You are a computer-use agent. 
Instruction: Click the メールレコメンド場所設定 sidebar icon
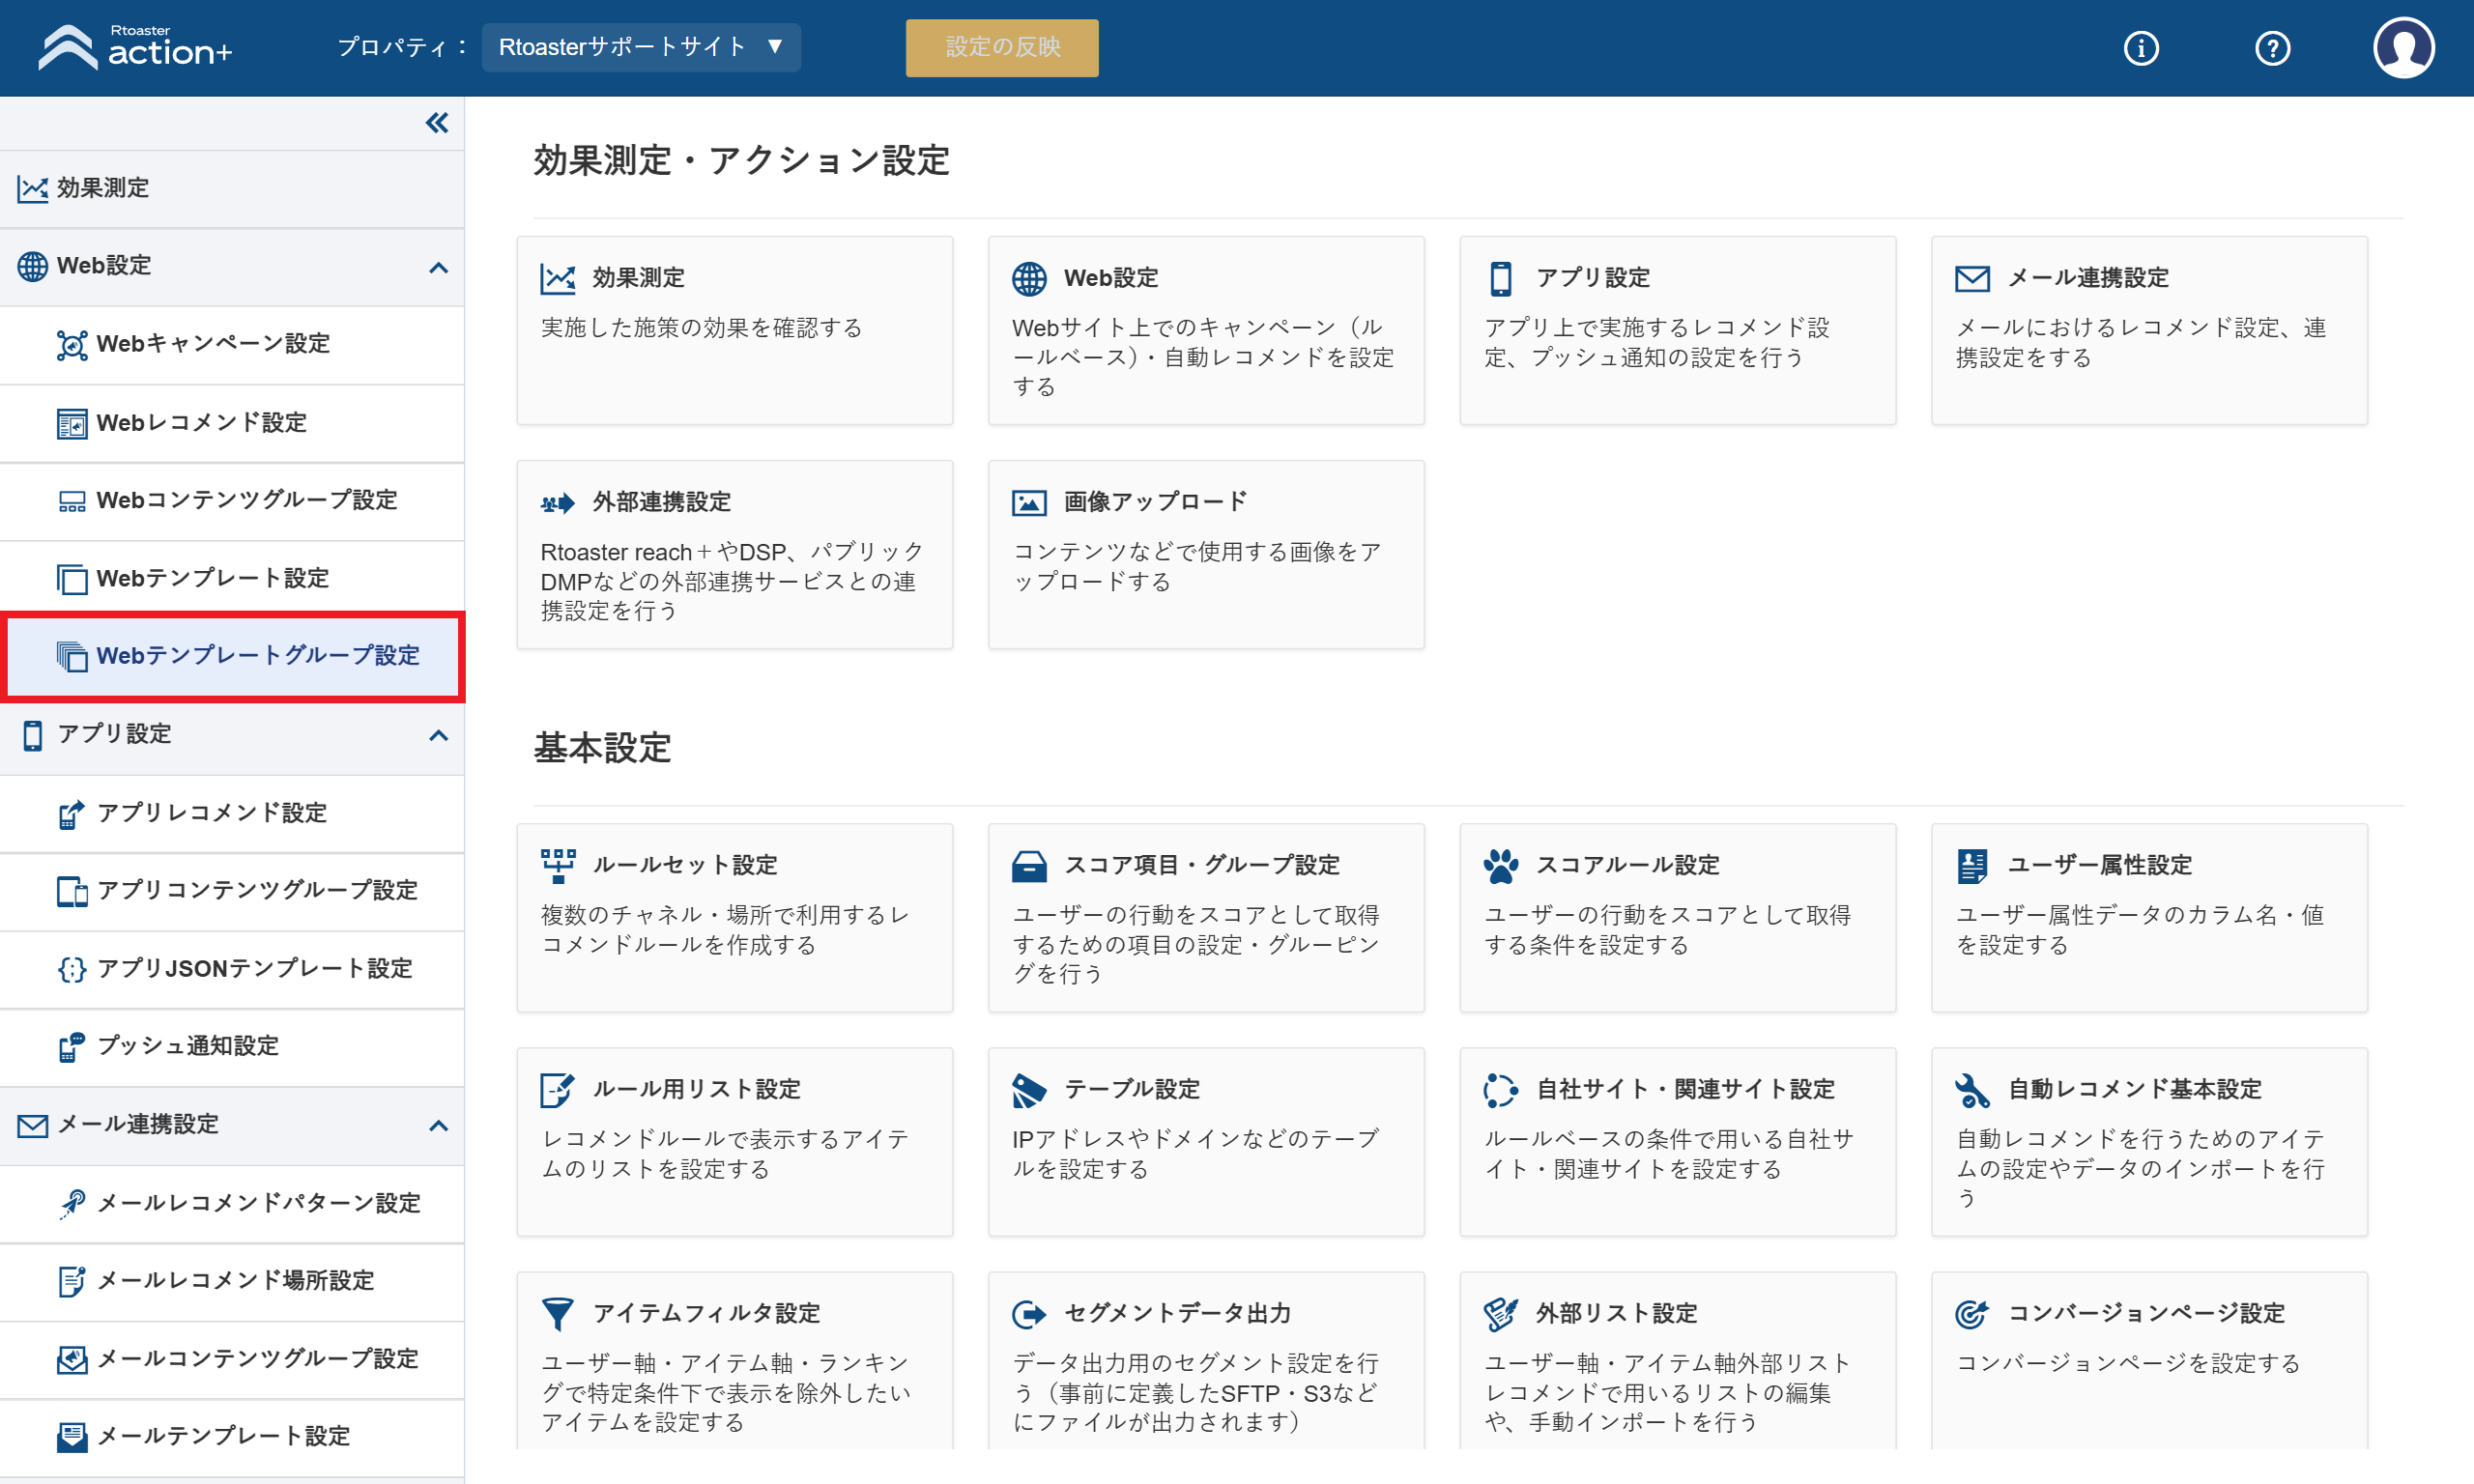coord(72,1281)
